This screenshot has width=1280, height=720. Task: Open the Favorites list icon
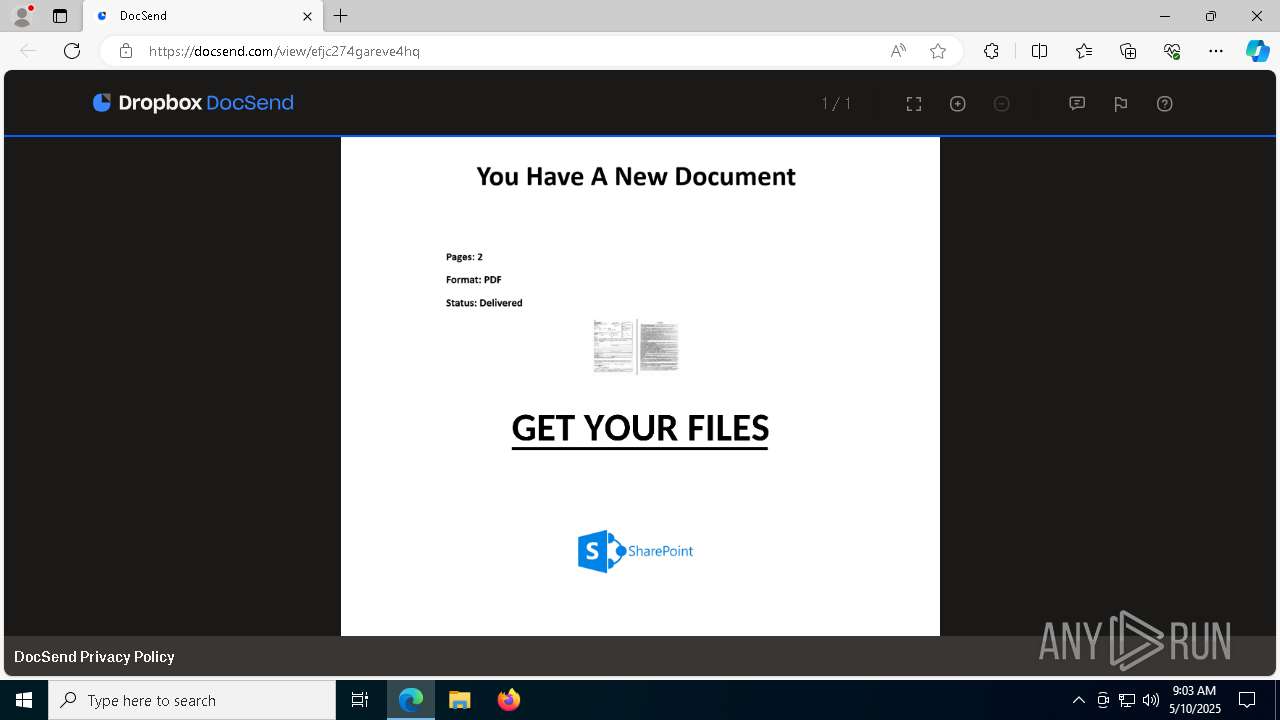pos(1084,51)
